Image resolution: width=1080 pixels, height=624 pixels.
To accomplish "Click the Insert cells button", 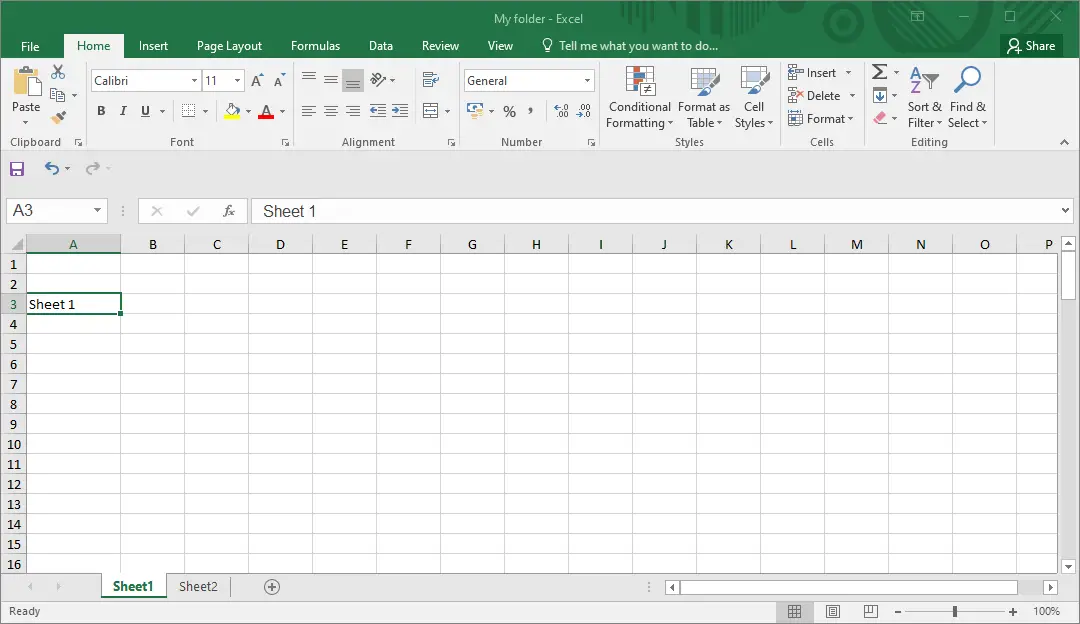I will click(x=820, y=72).
